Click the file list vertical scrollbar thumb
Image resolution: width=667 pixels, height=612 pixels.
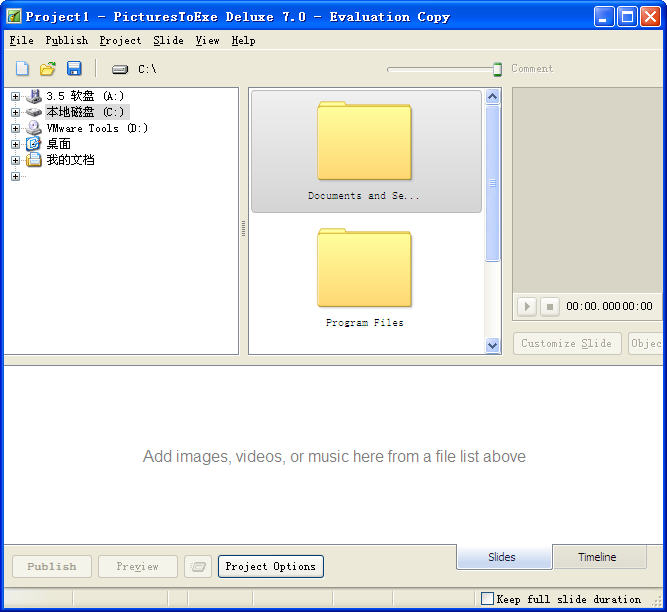point(493,183)
